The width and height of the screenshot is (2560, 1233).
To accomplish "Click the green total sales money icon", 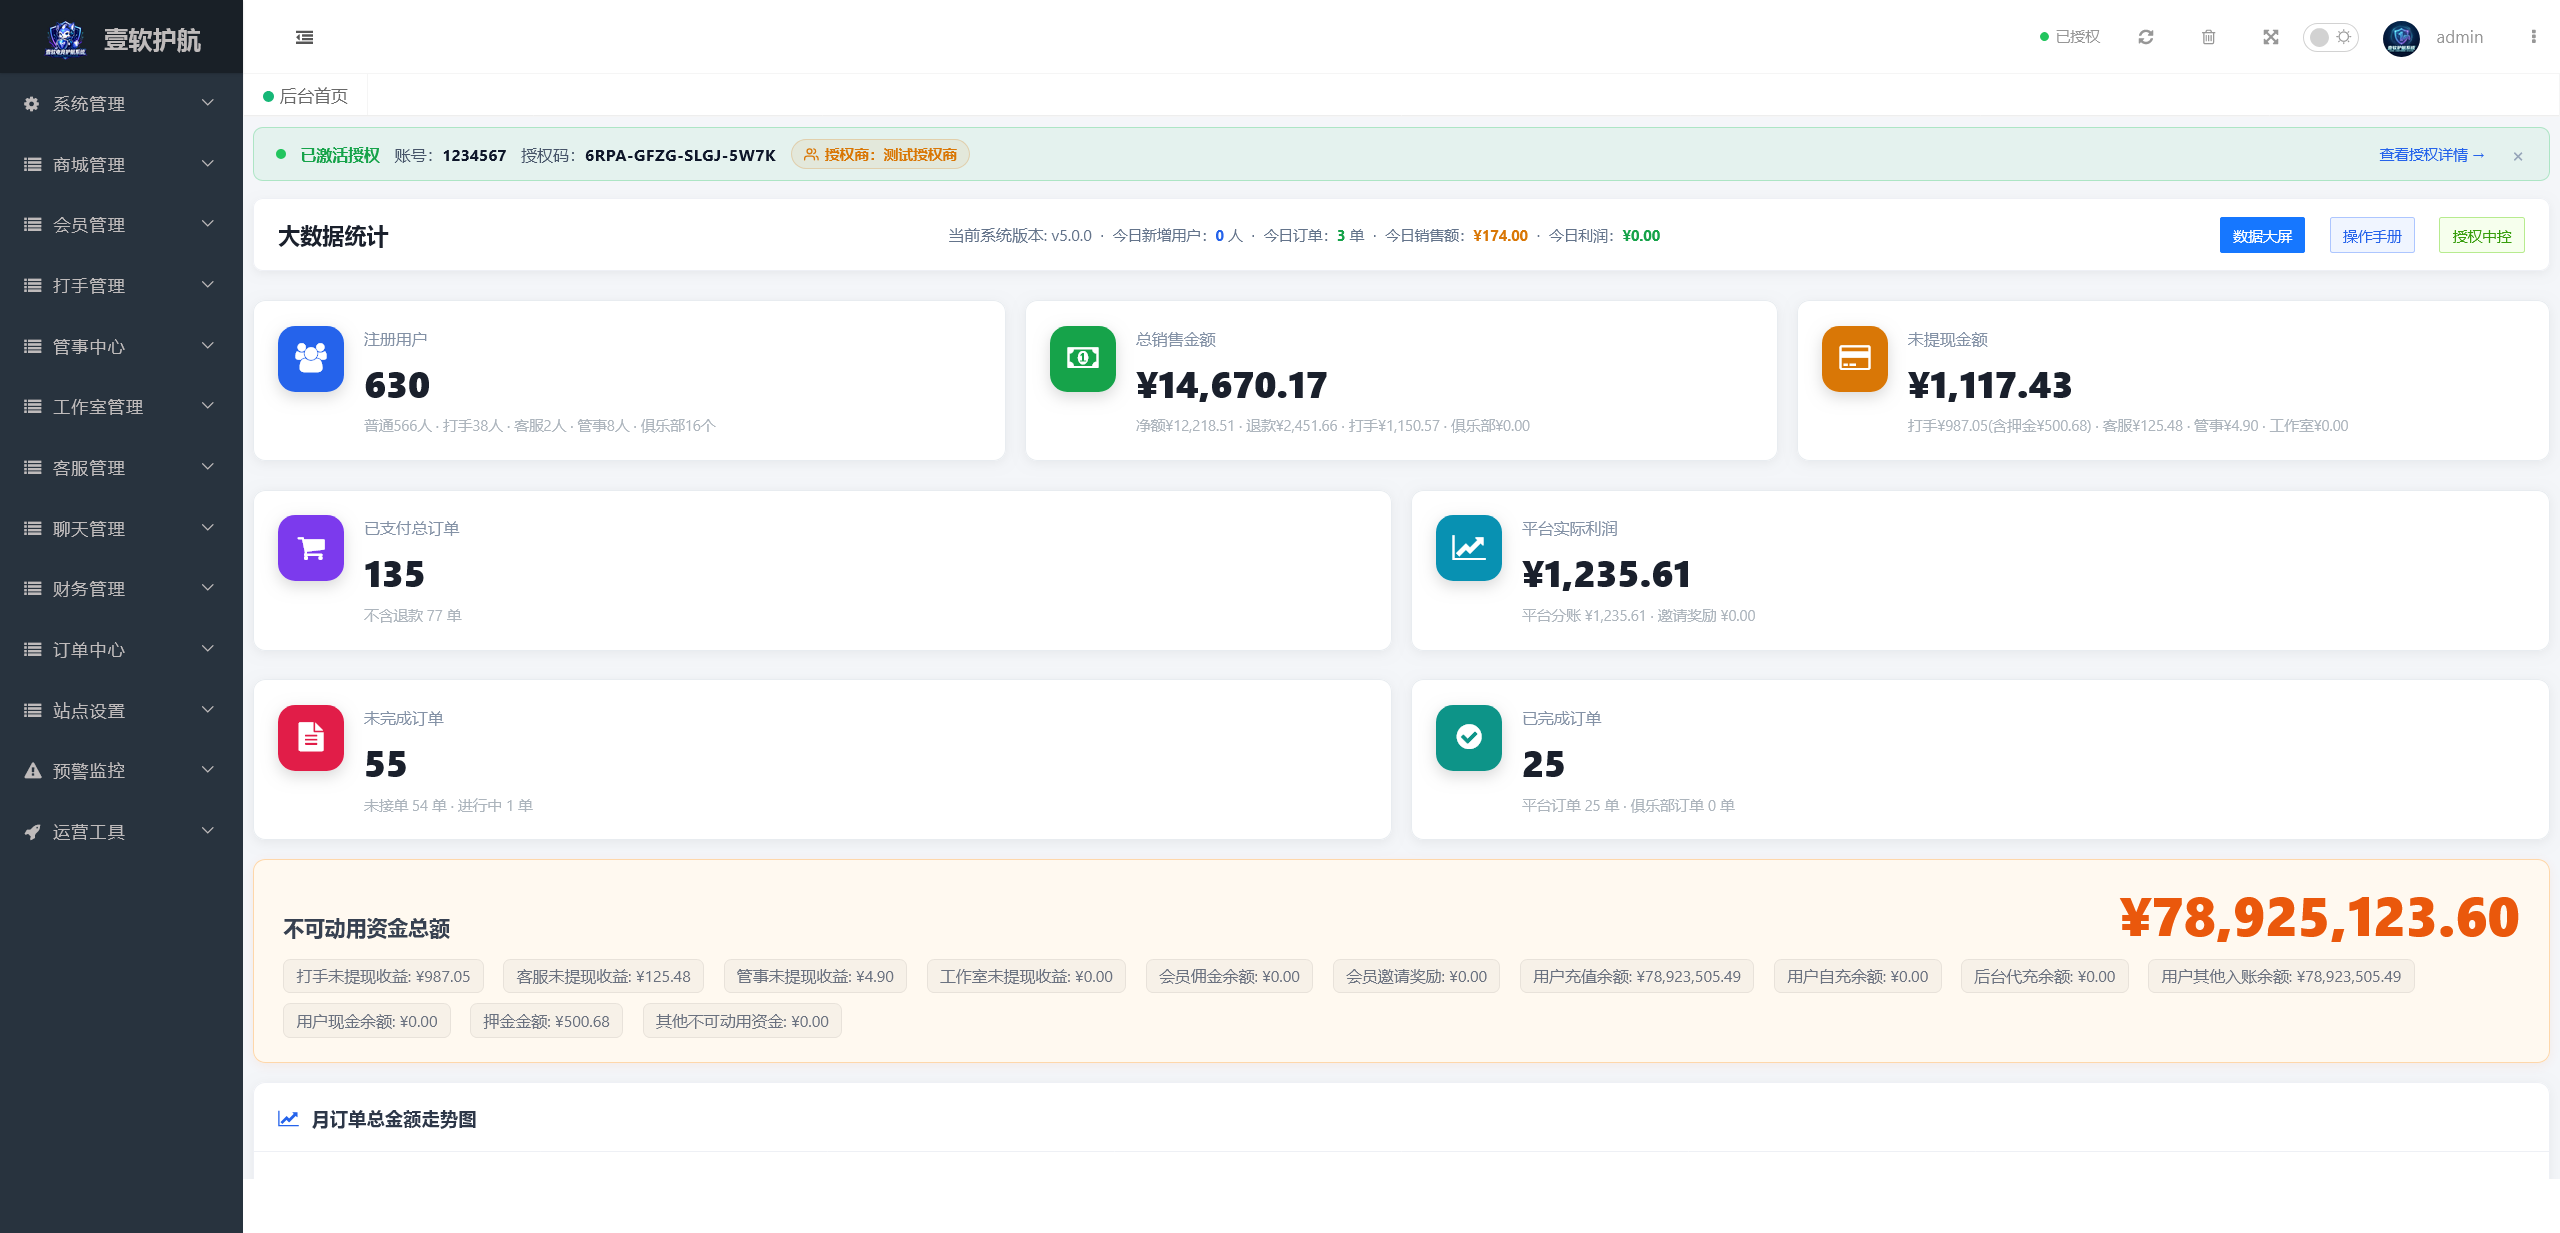I will point(1083,359).
